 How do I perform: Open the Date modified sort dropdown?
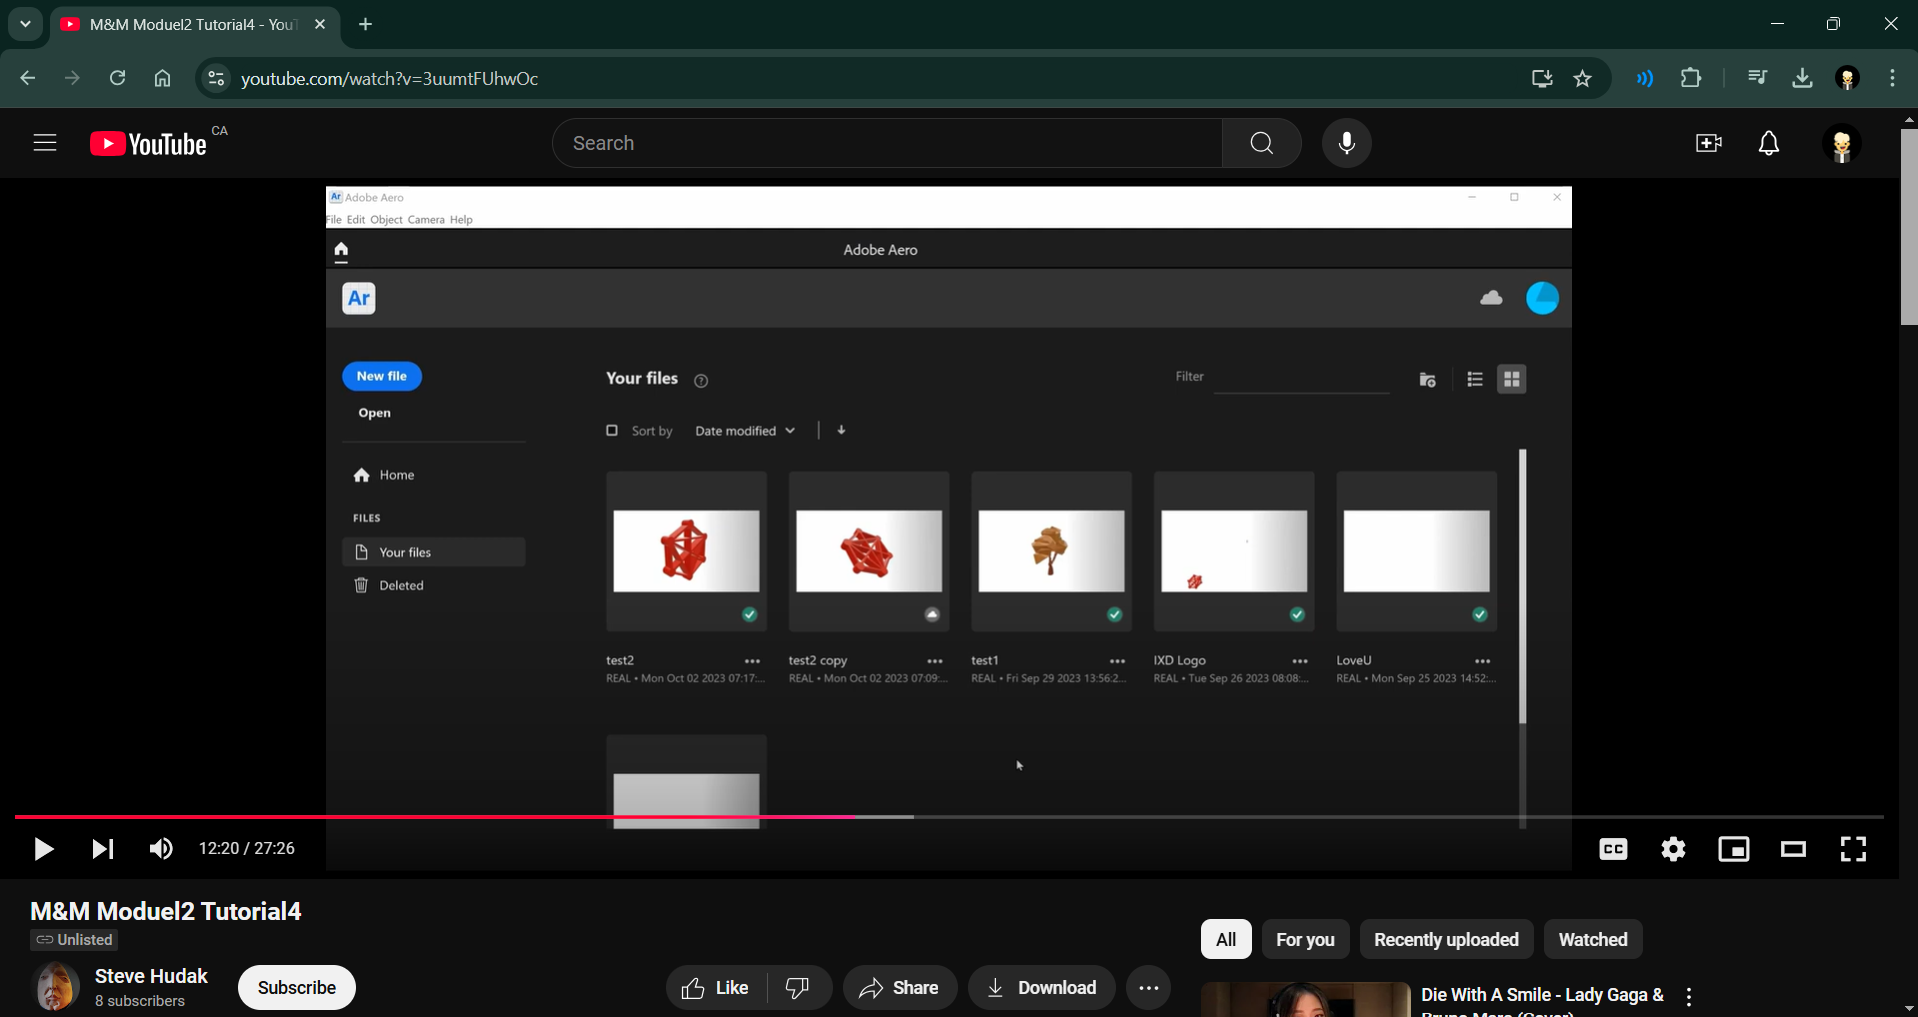click(744, 430)
